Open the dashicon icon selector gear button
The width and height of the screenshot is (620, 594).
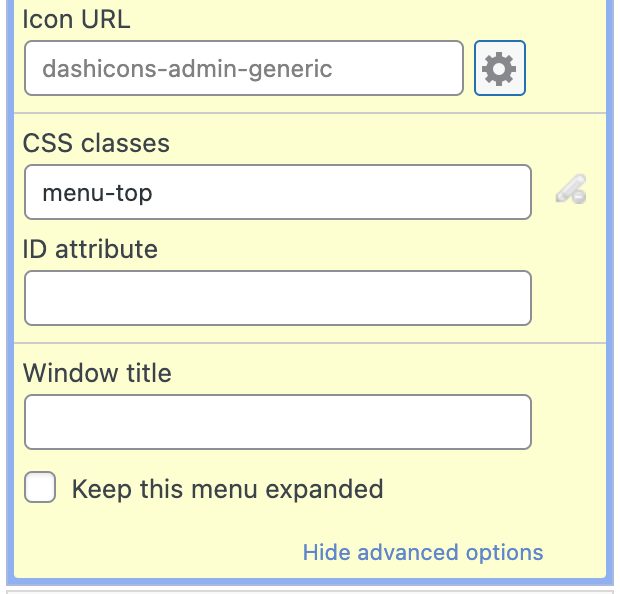500,69
